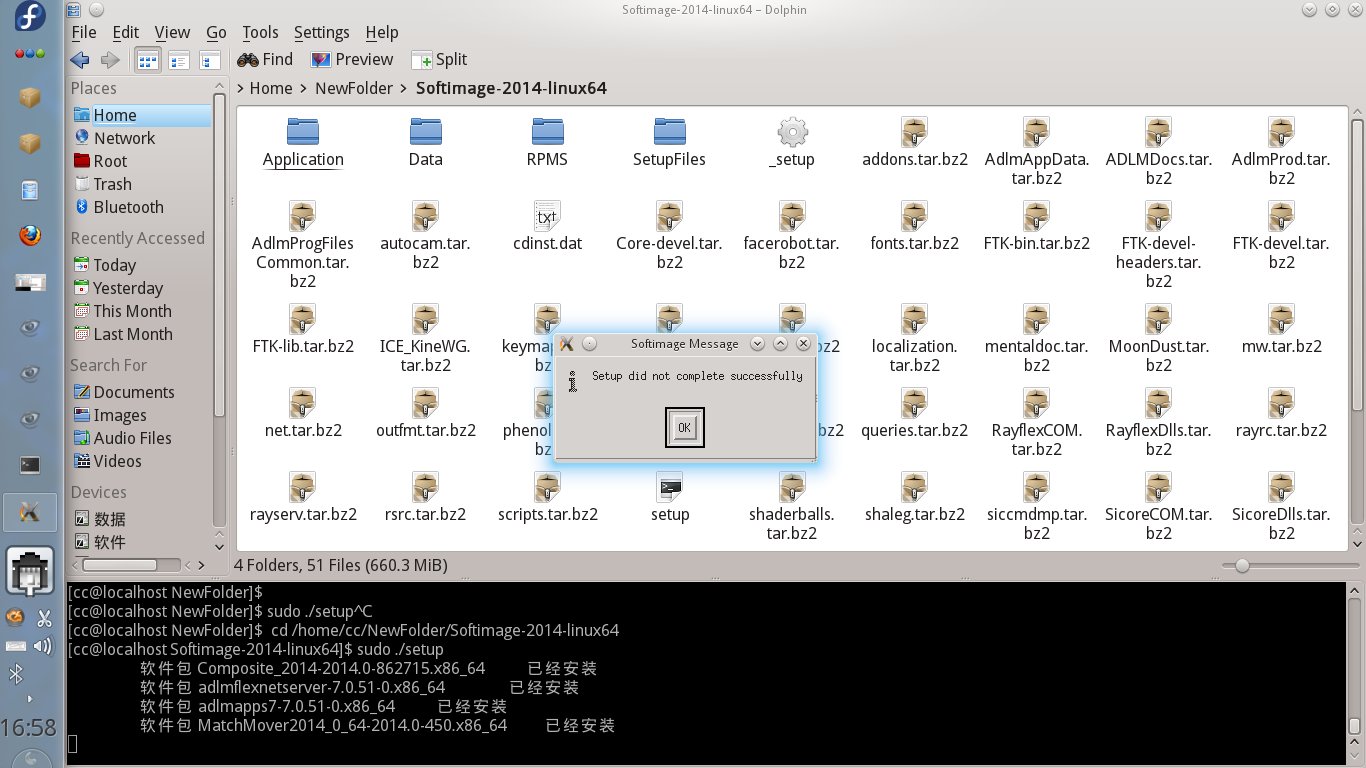1366x768 pixels.
Task: Show files accessed Yesterday
Action: (x=140, y=288)
